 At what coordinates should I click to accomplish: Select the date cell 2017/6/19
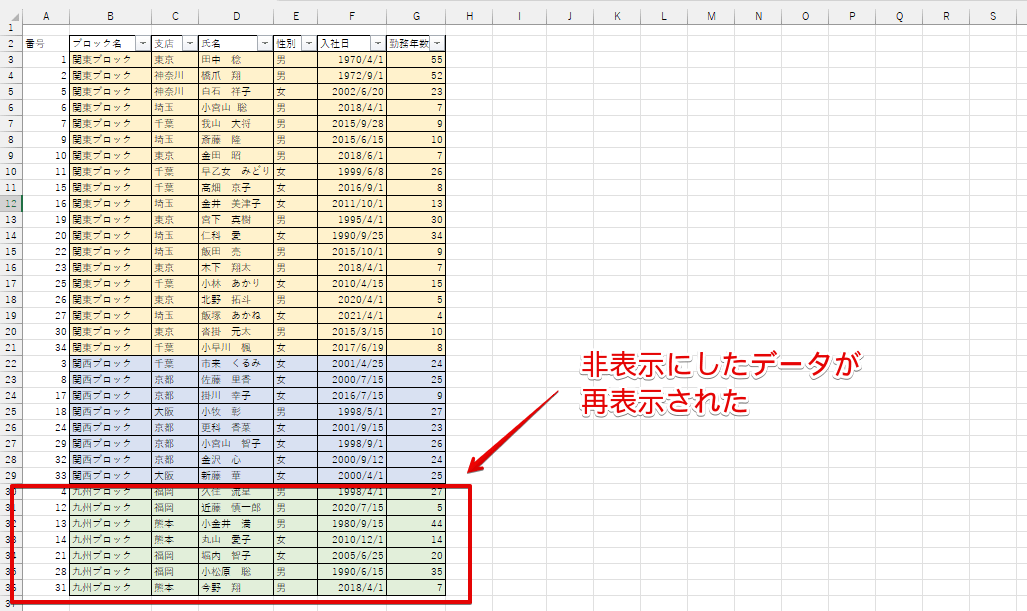coord(352,348)
